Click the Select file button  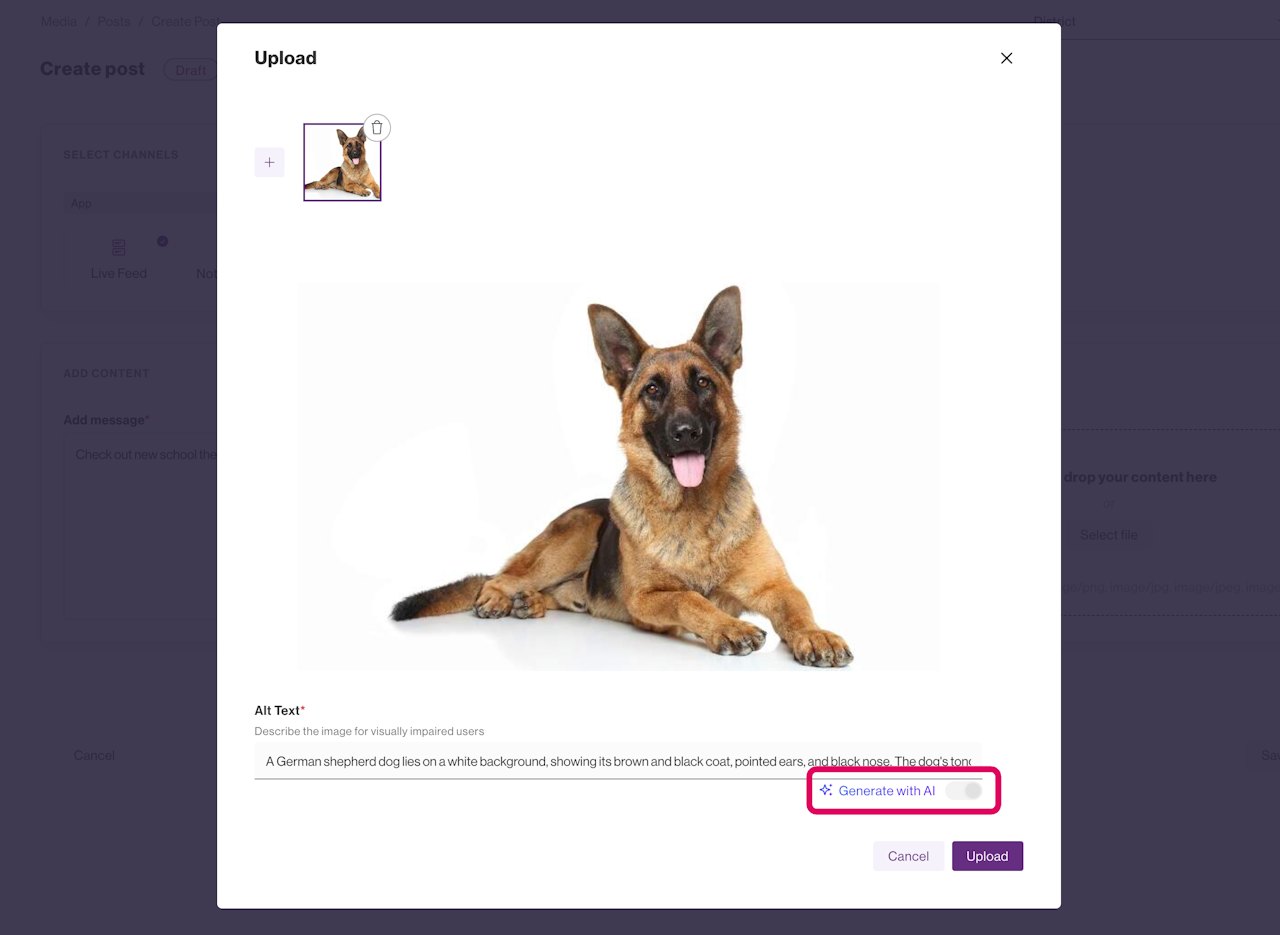coord(1108,535)
